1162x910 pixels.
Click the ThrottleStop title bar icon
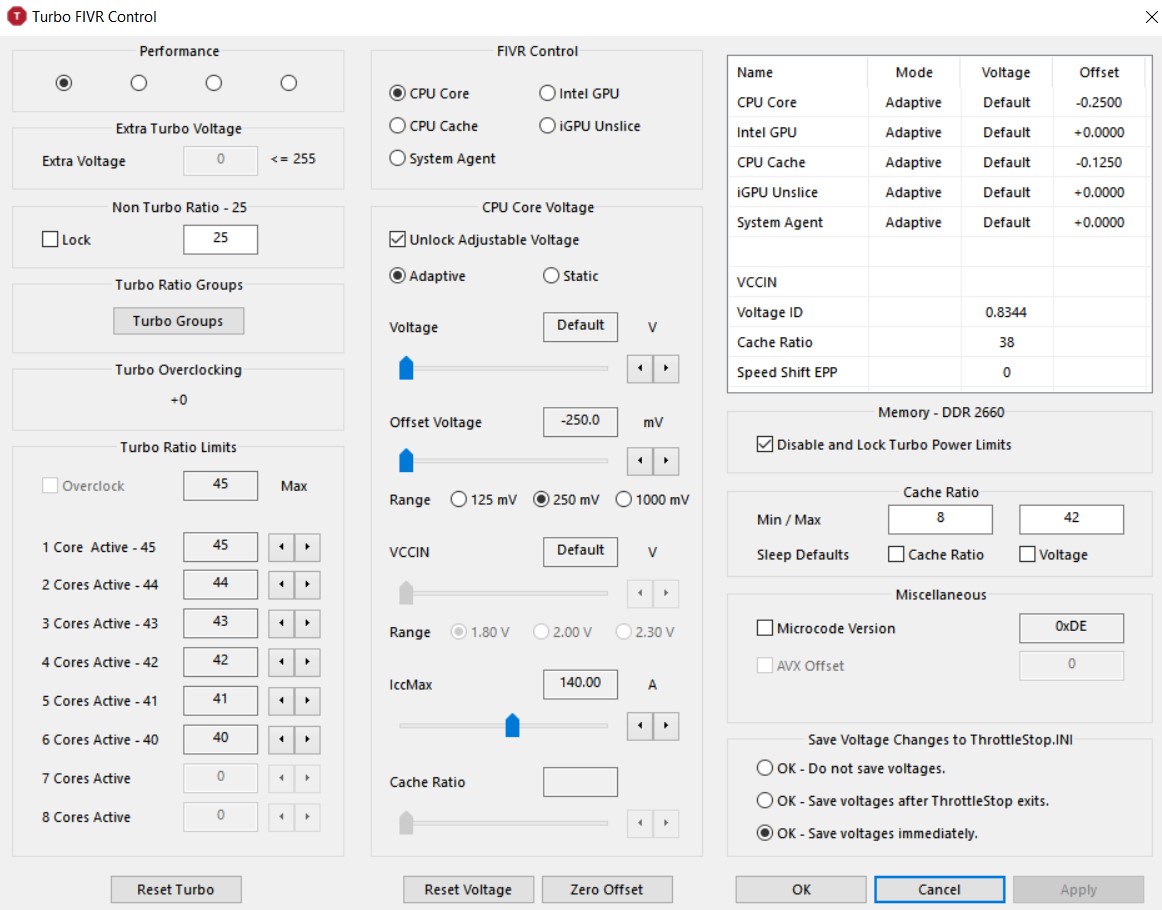point(16,16)
